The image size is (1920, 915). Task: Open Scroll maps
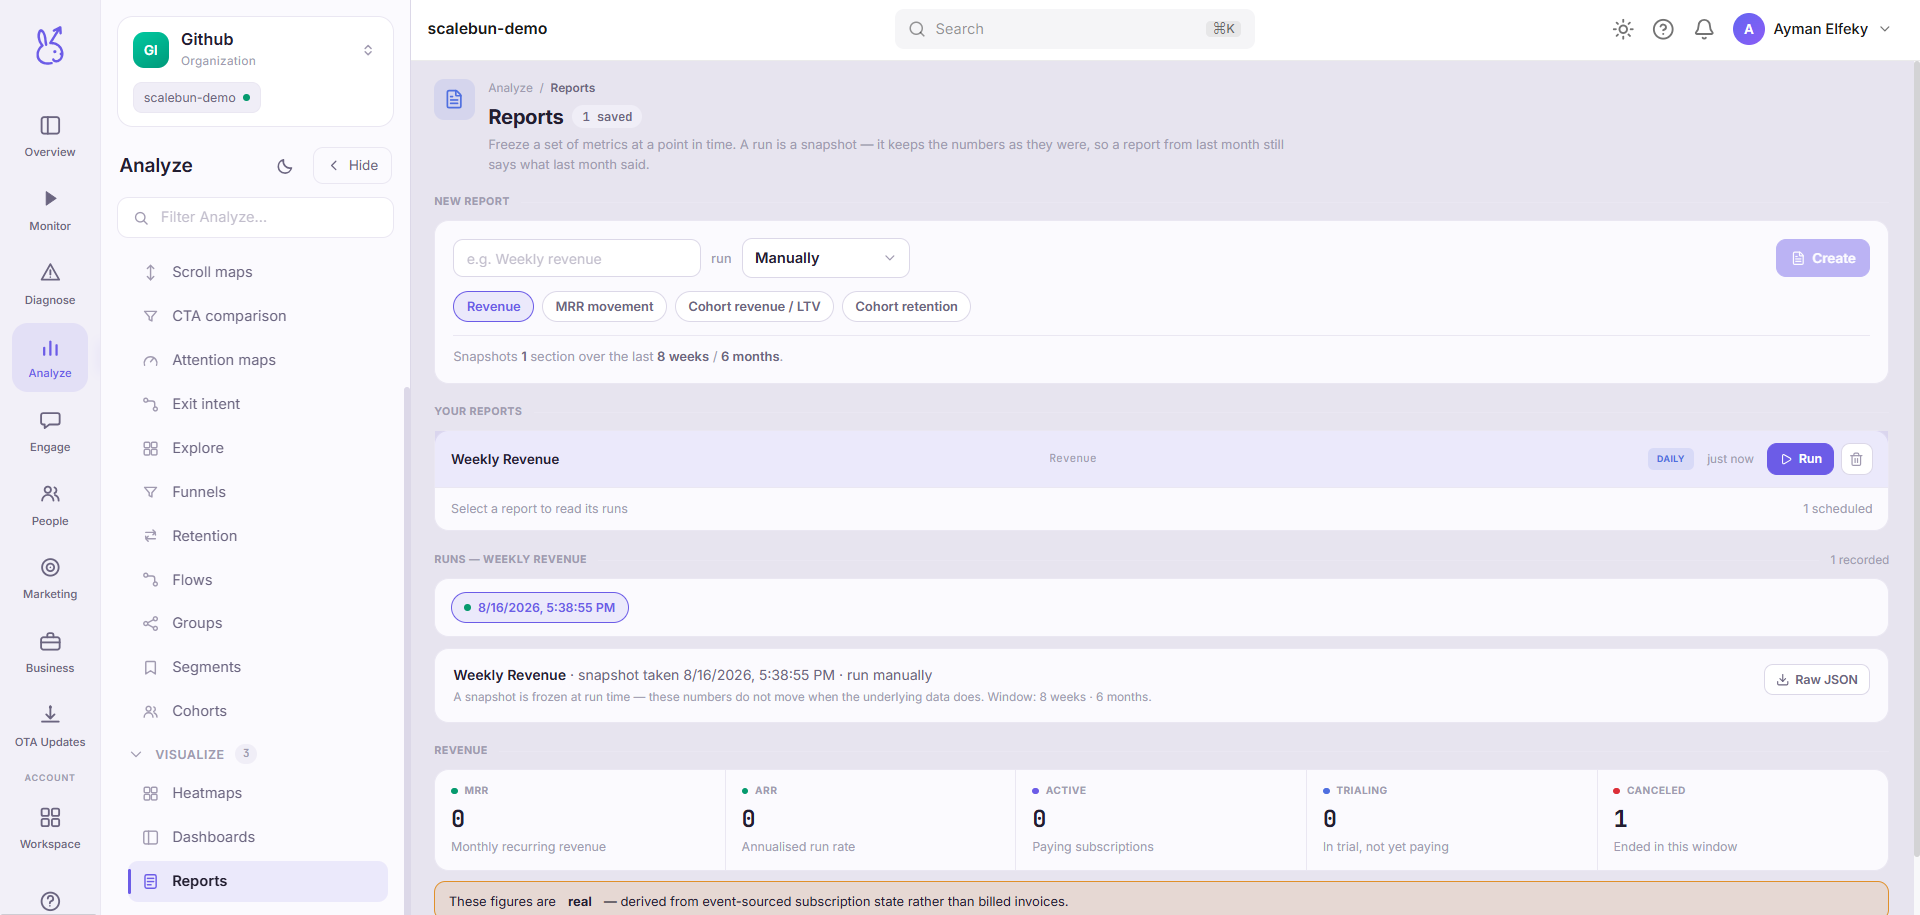(x=258, y=272)
